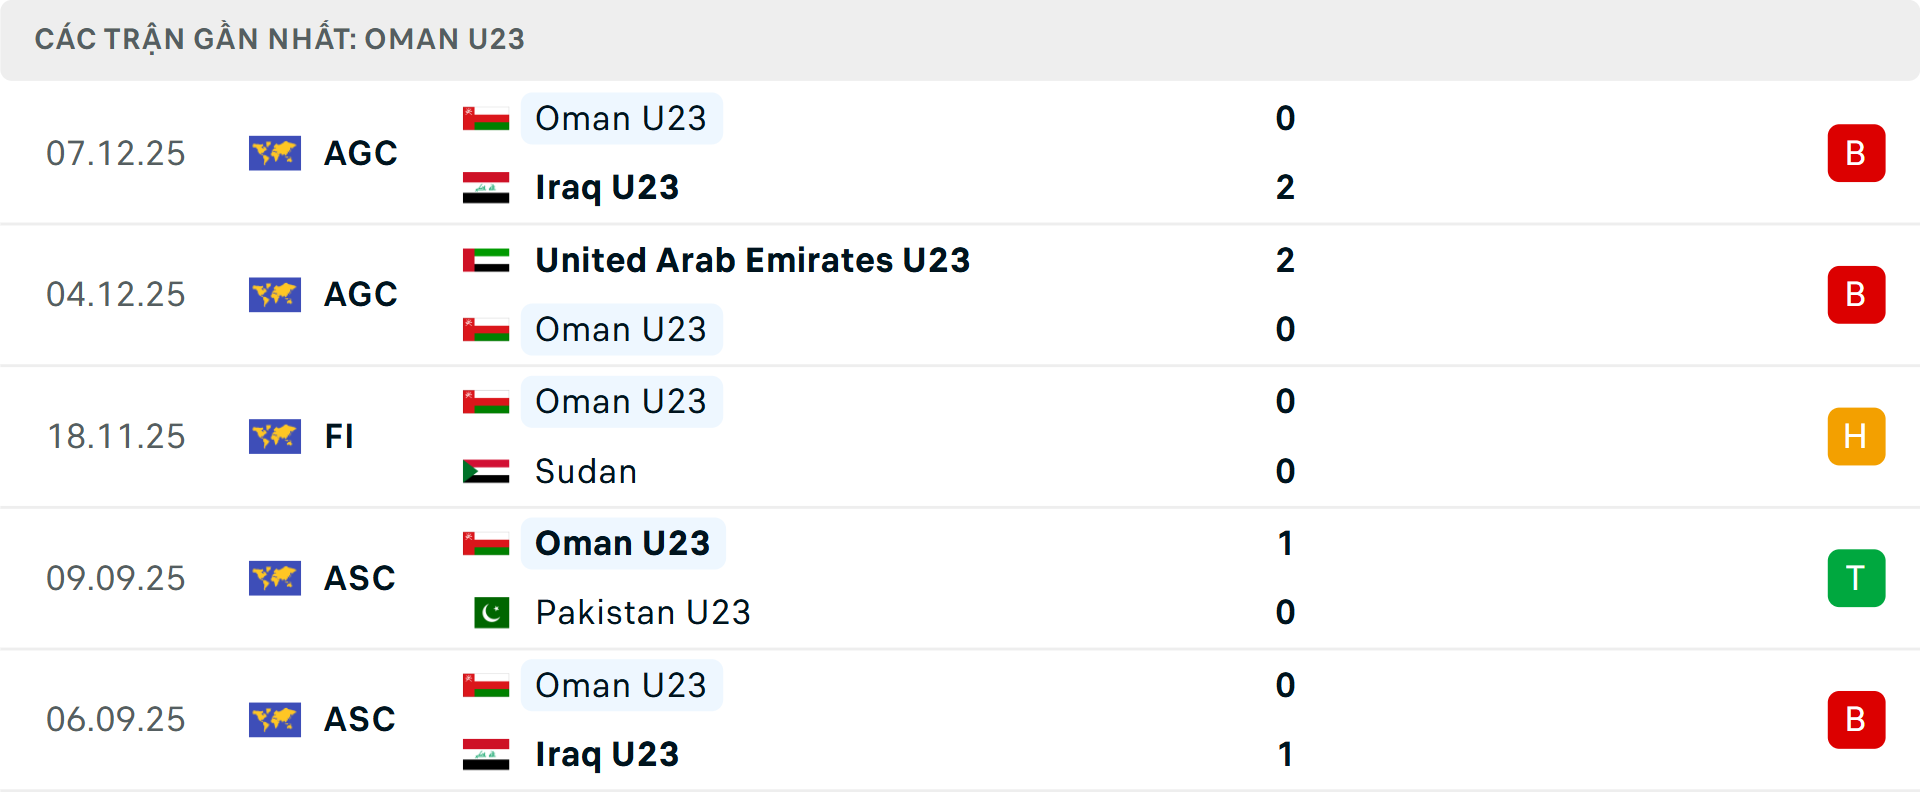Open the Oman U23 team page

[622, 117]
